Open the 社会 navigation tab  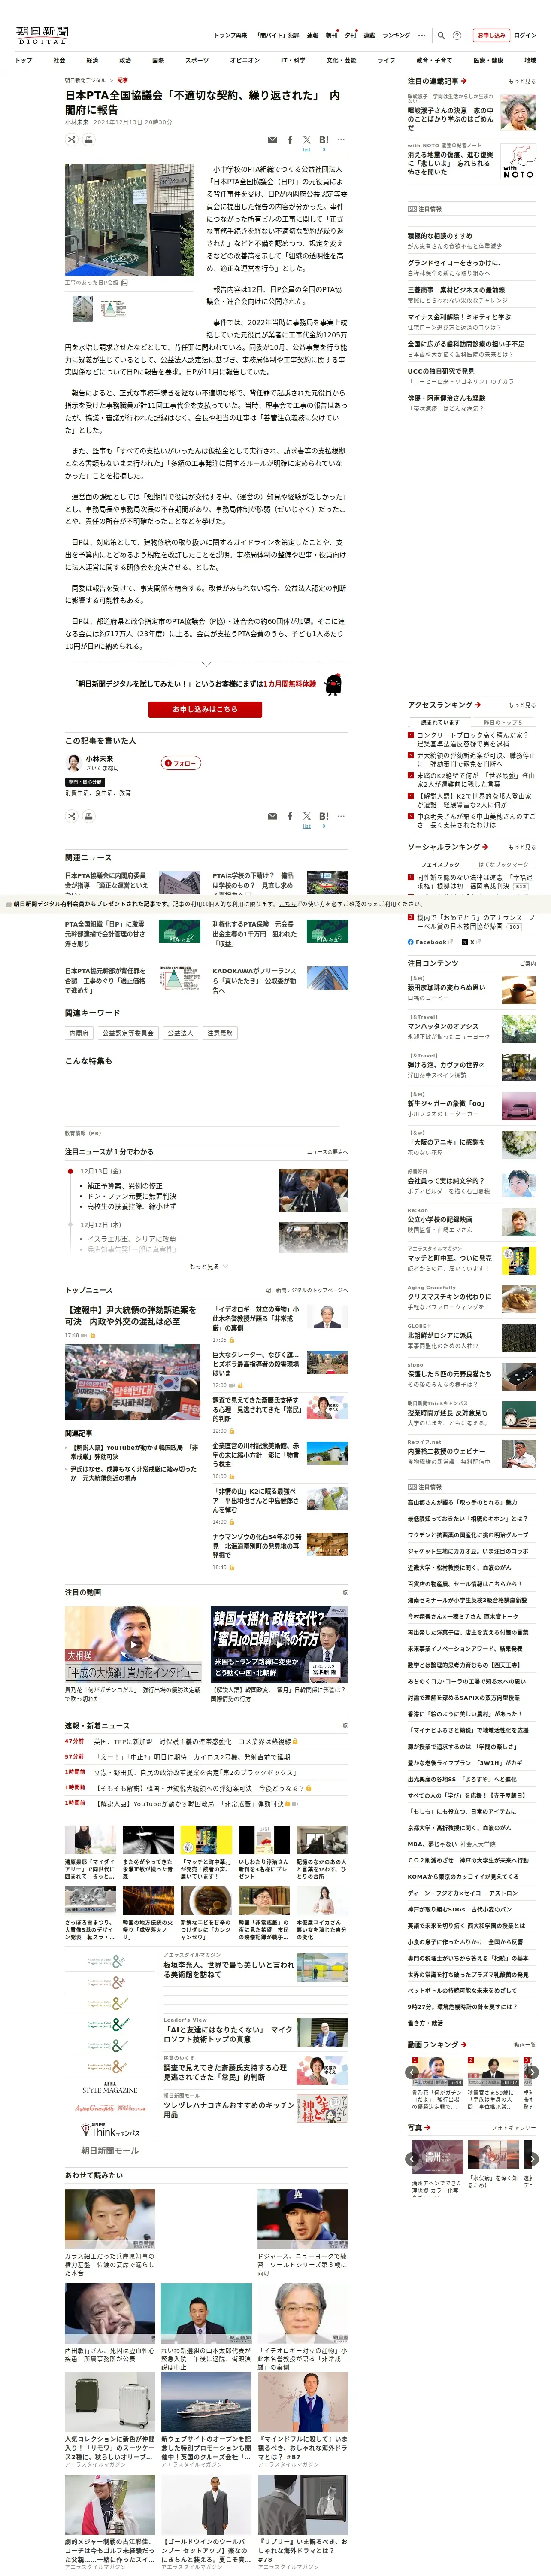(59, 60)
